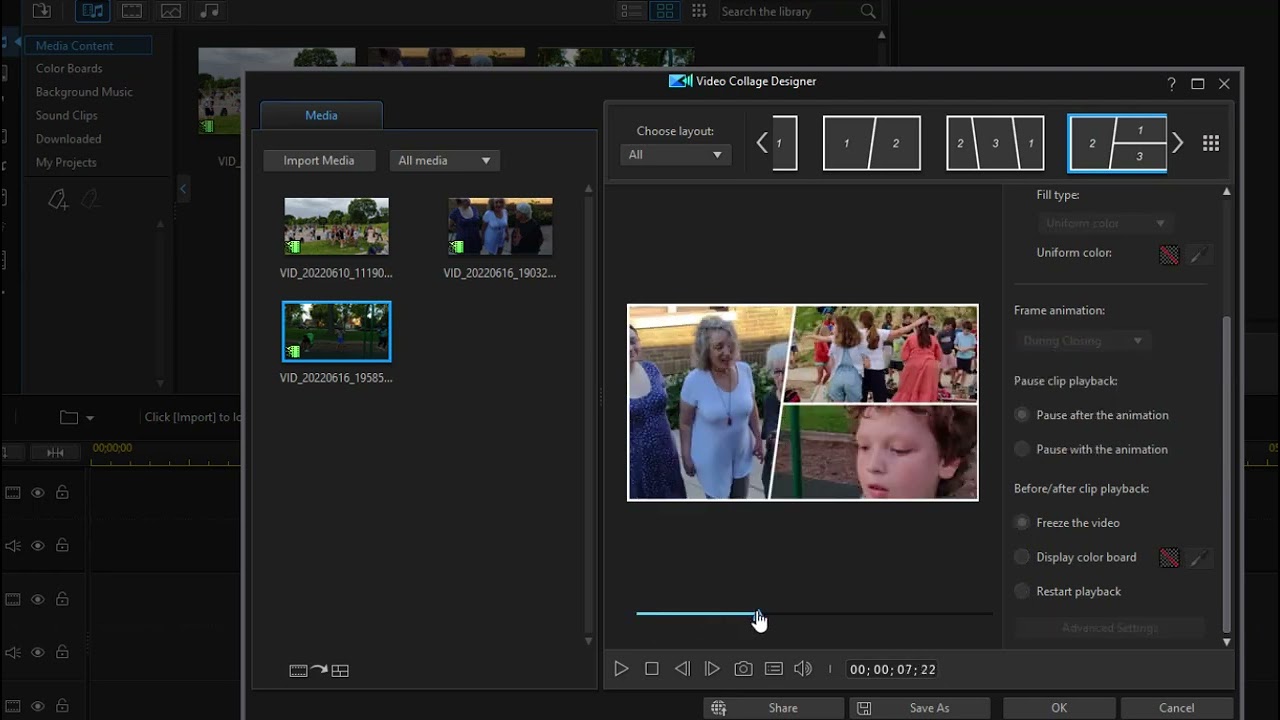Open preview quality settings icon beside camera
This screenshot has height=720, width=1280.
[x=773, y=669]
